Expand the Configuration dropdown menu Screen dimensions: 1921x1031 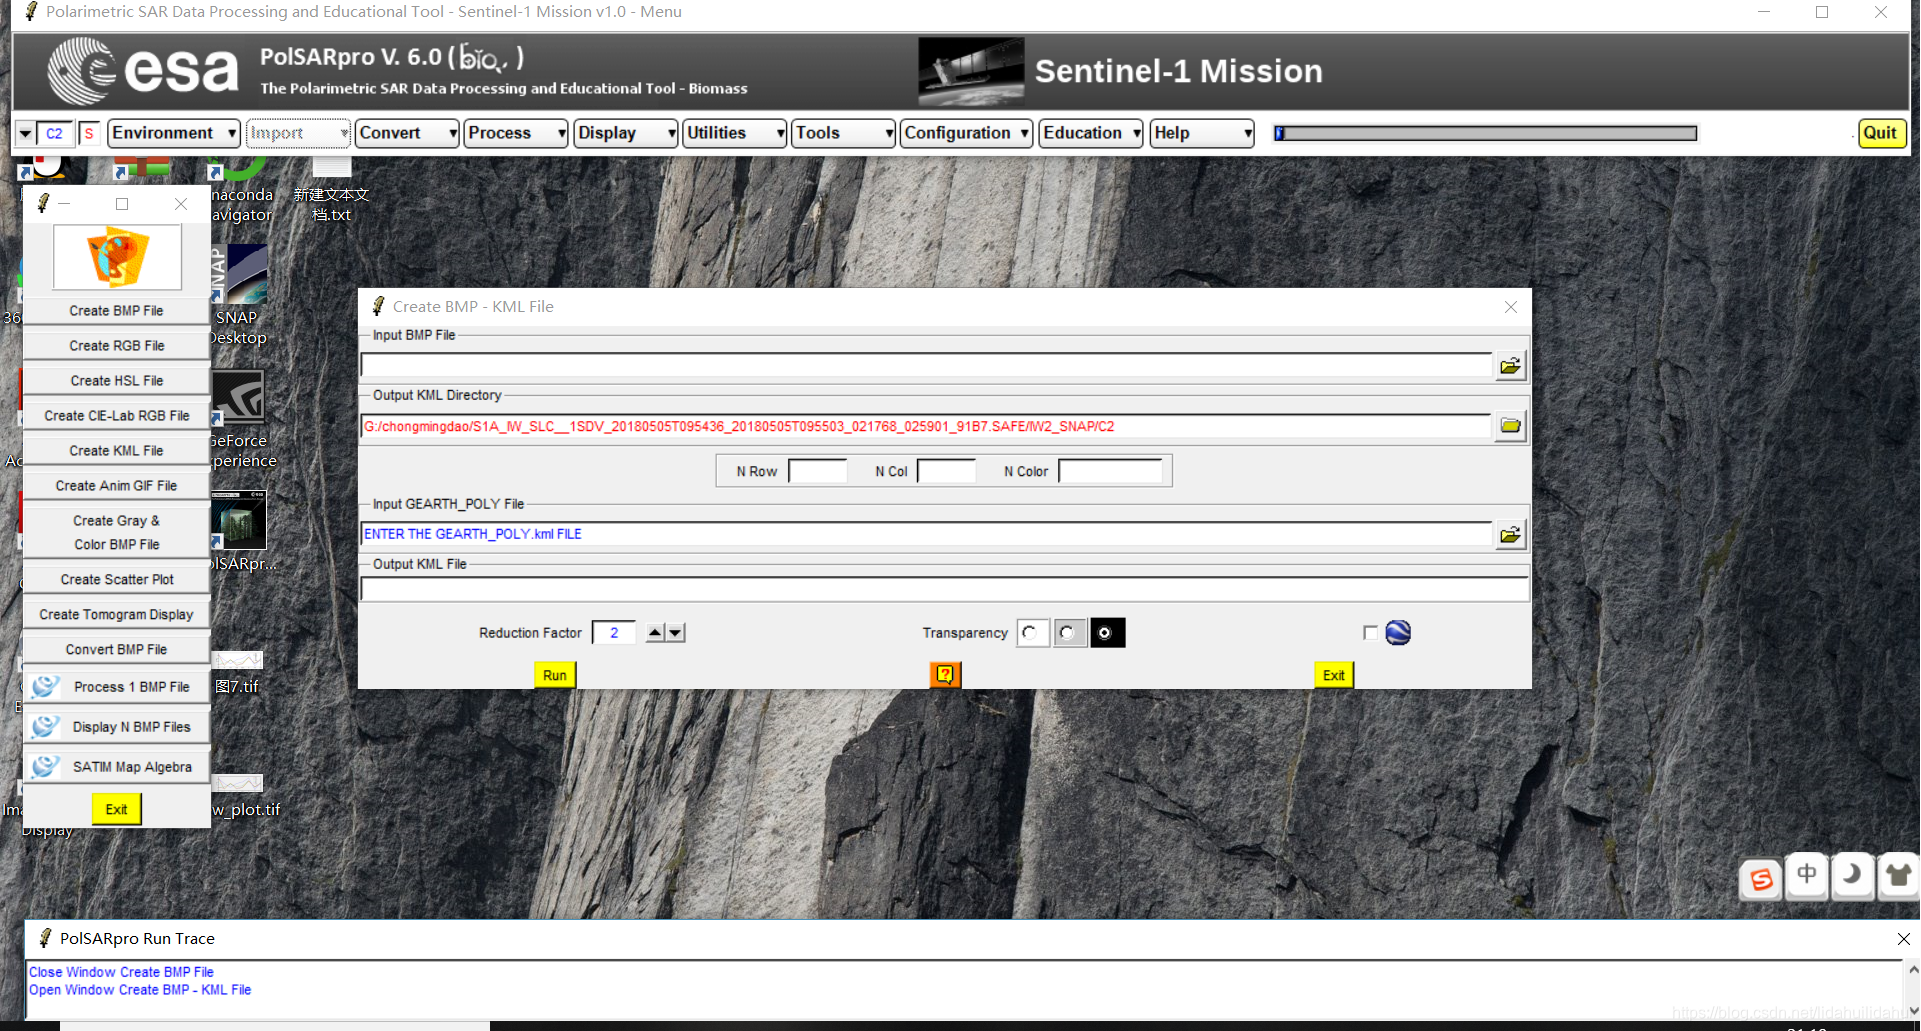[x=966, y=133]
